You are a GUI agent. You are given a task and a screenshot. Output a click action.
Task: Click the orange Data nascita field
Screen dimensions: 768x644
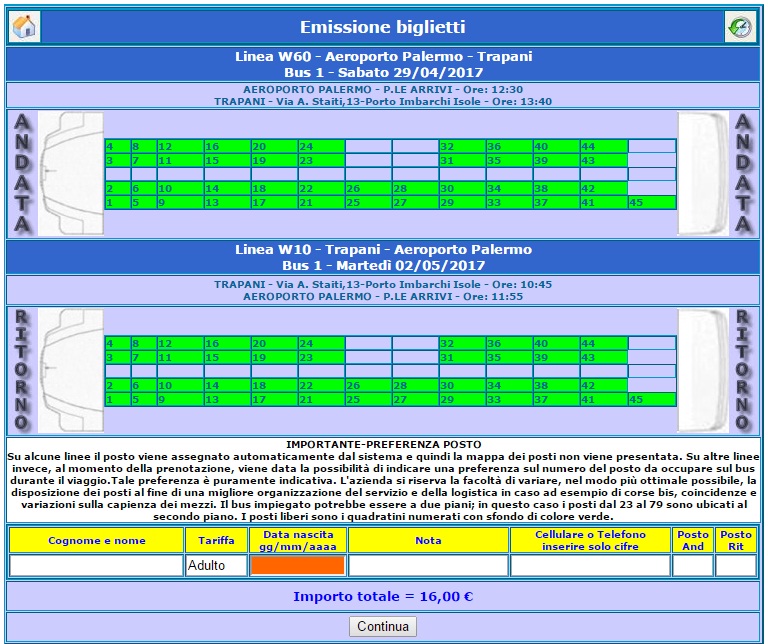(298, 566)
